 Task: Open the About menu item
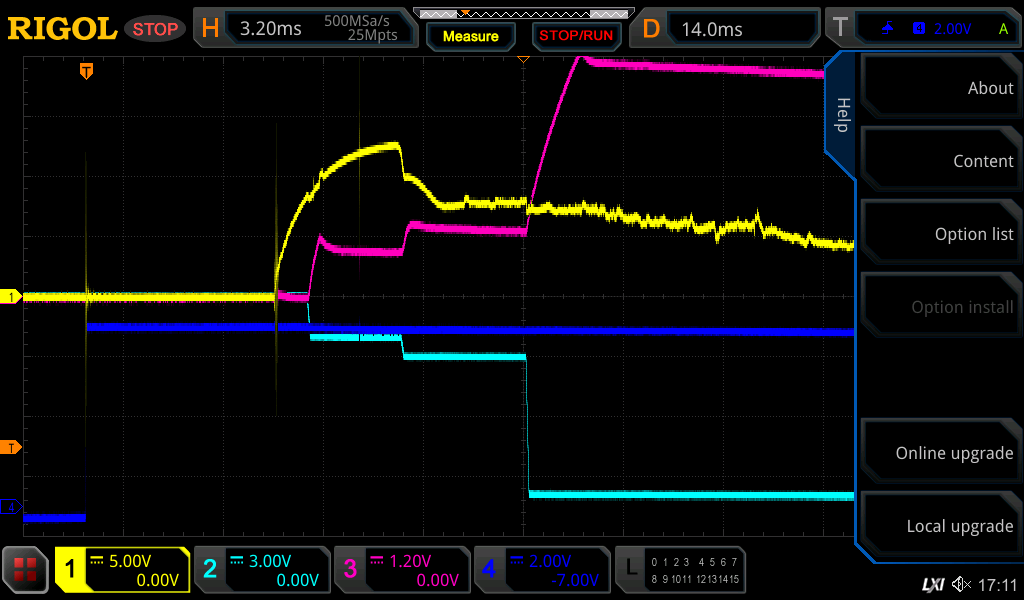pyautogui.click(x=941, y=88)
